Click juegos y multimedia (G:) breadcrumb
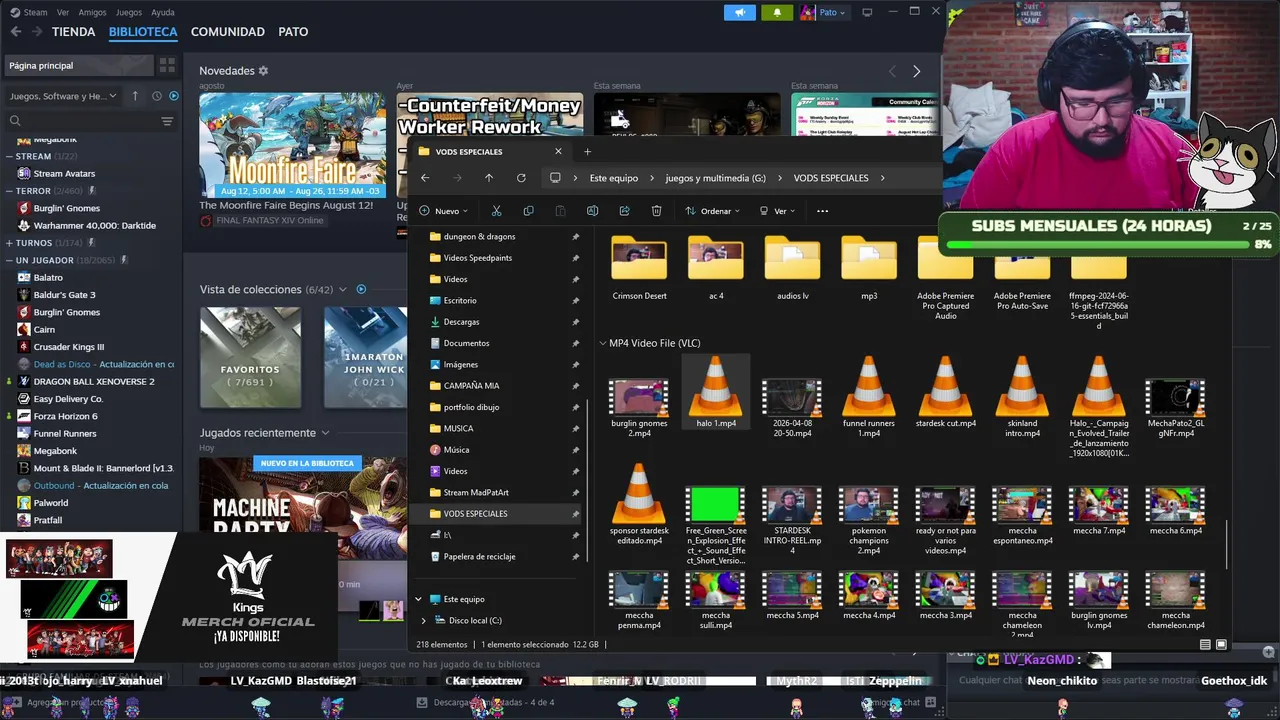Viewport: 1280px width, 720px height. tap(716, 178)
